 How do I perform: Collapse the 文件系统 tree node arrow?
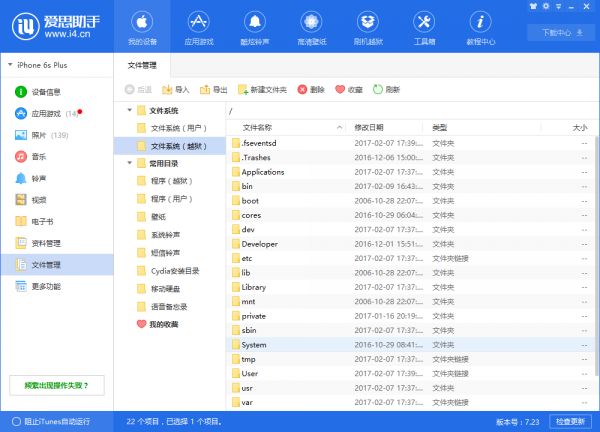[x=129, y=110]
